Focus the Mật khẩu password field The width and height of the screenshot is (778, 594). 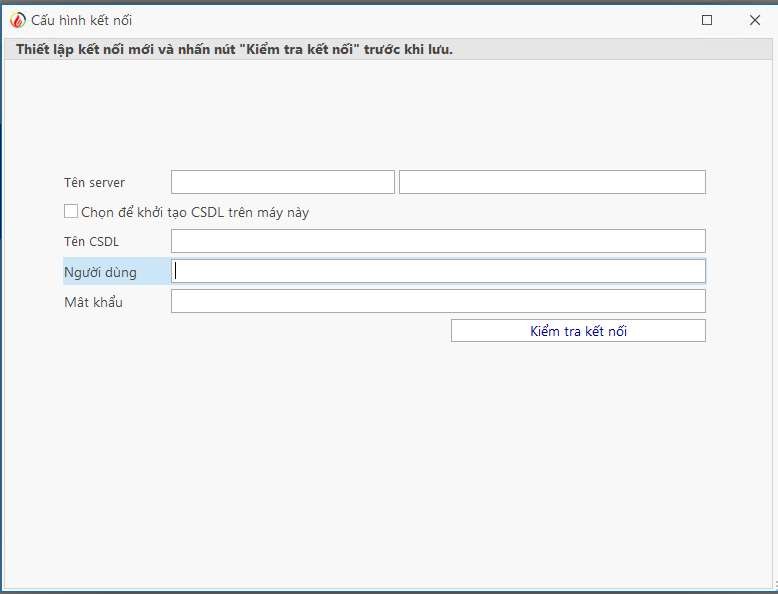pos(438,301)
